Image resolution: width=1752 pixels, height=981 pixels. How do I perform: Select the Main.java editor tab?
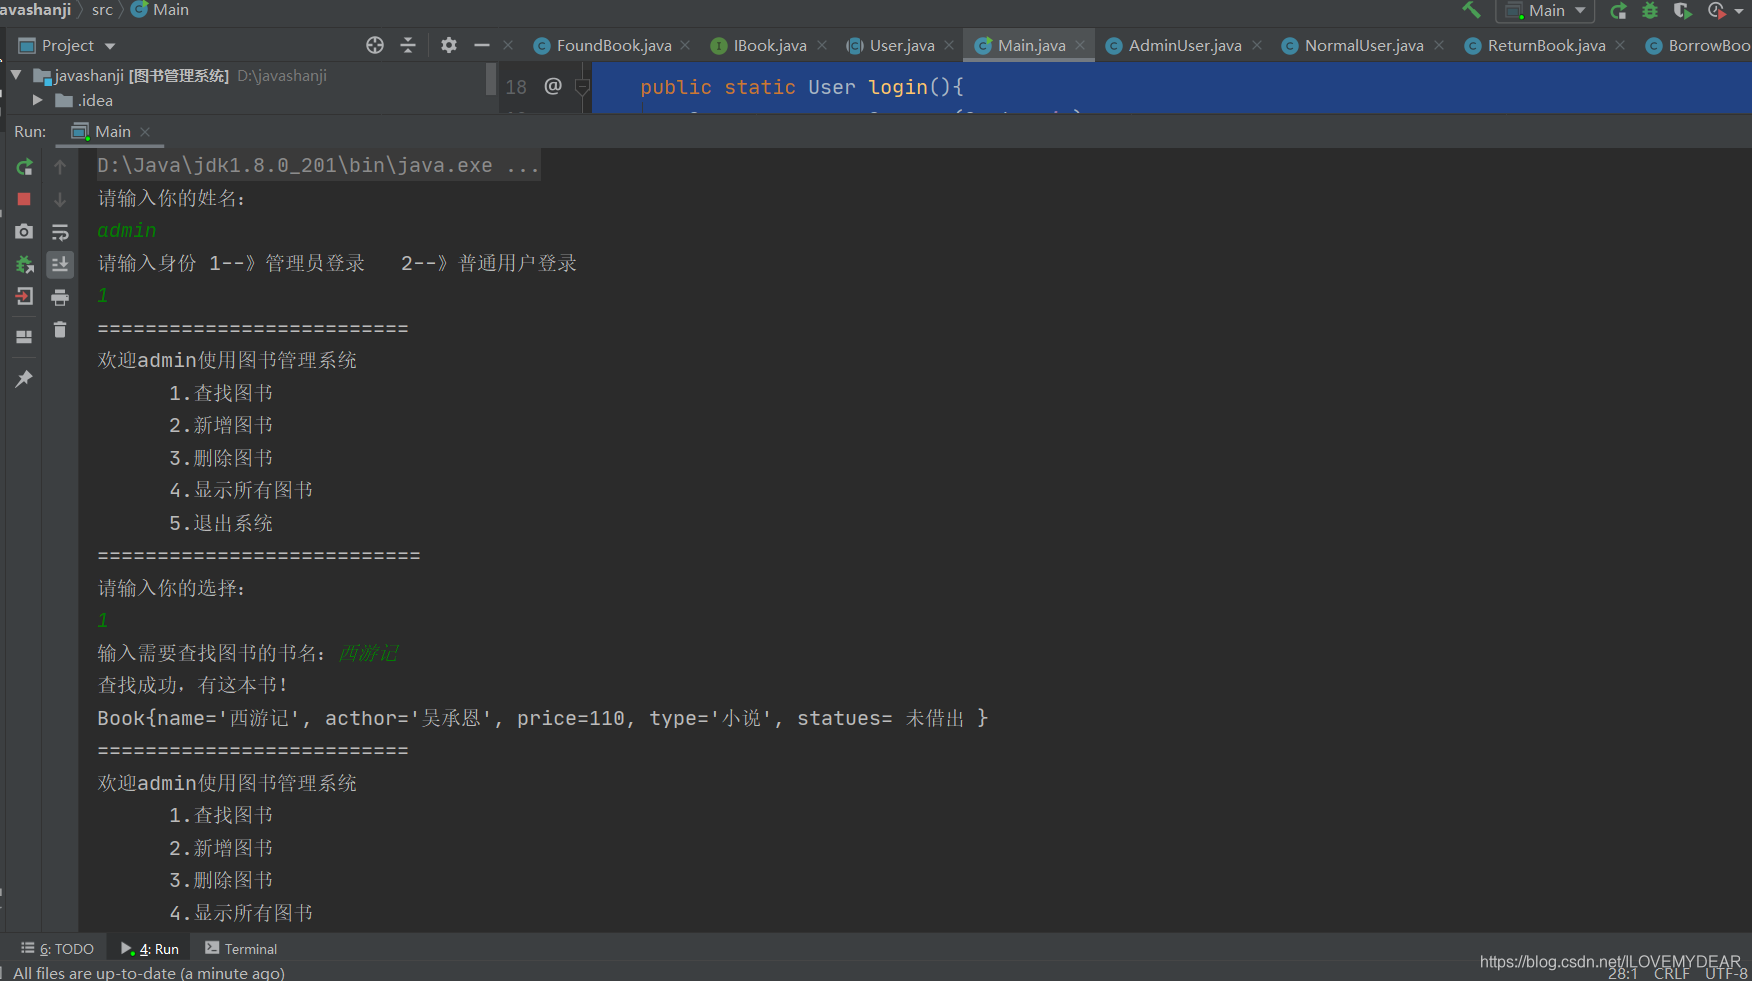(1031, 46)
